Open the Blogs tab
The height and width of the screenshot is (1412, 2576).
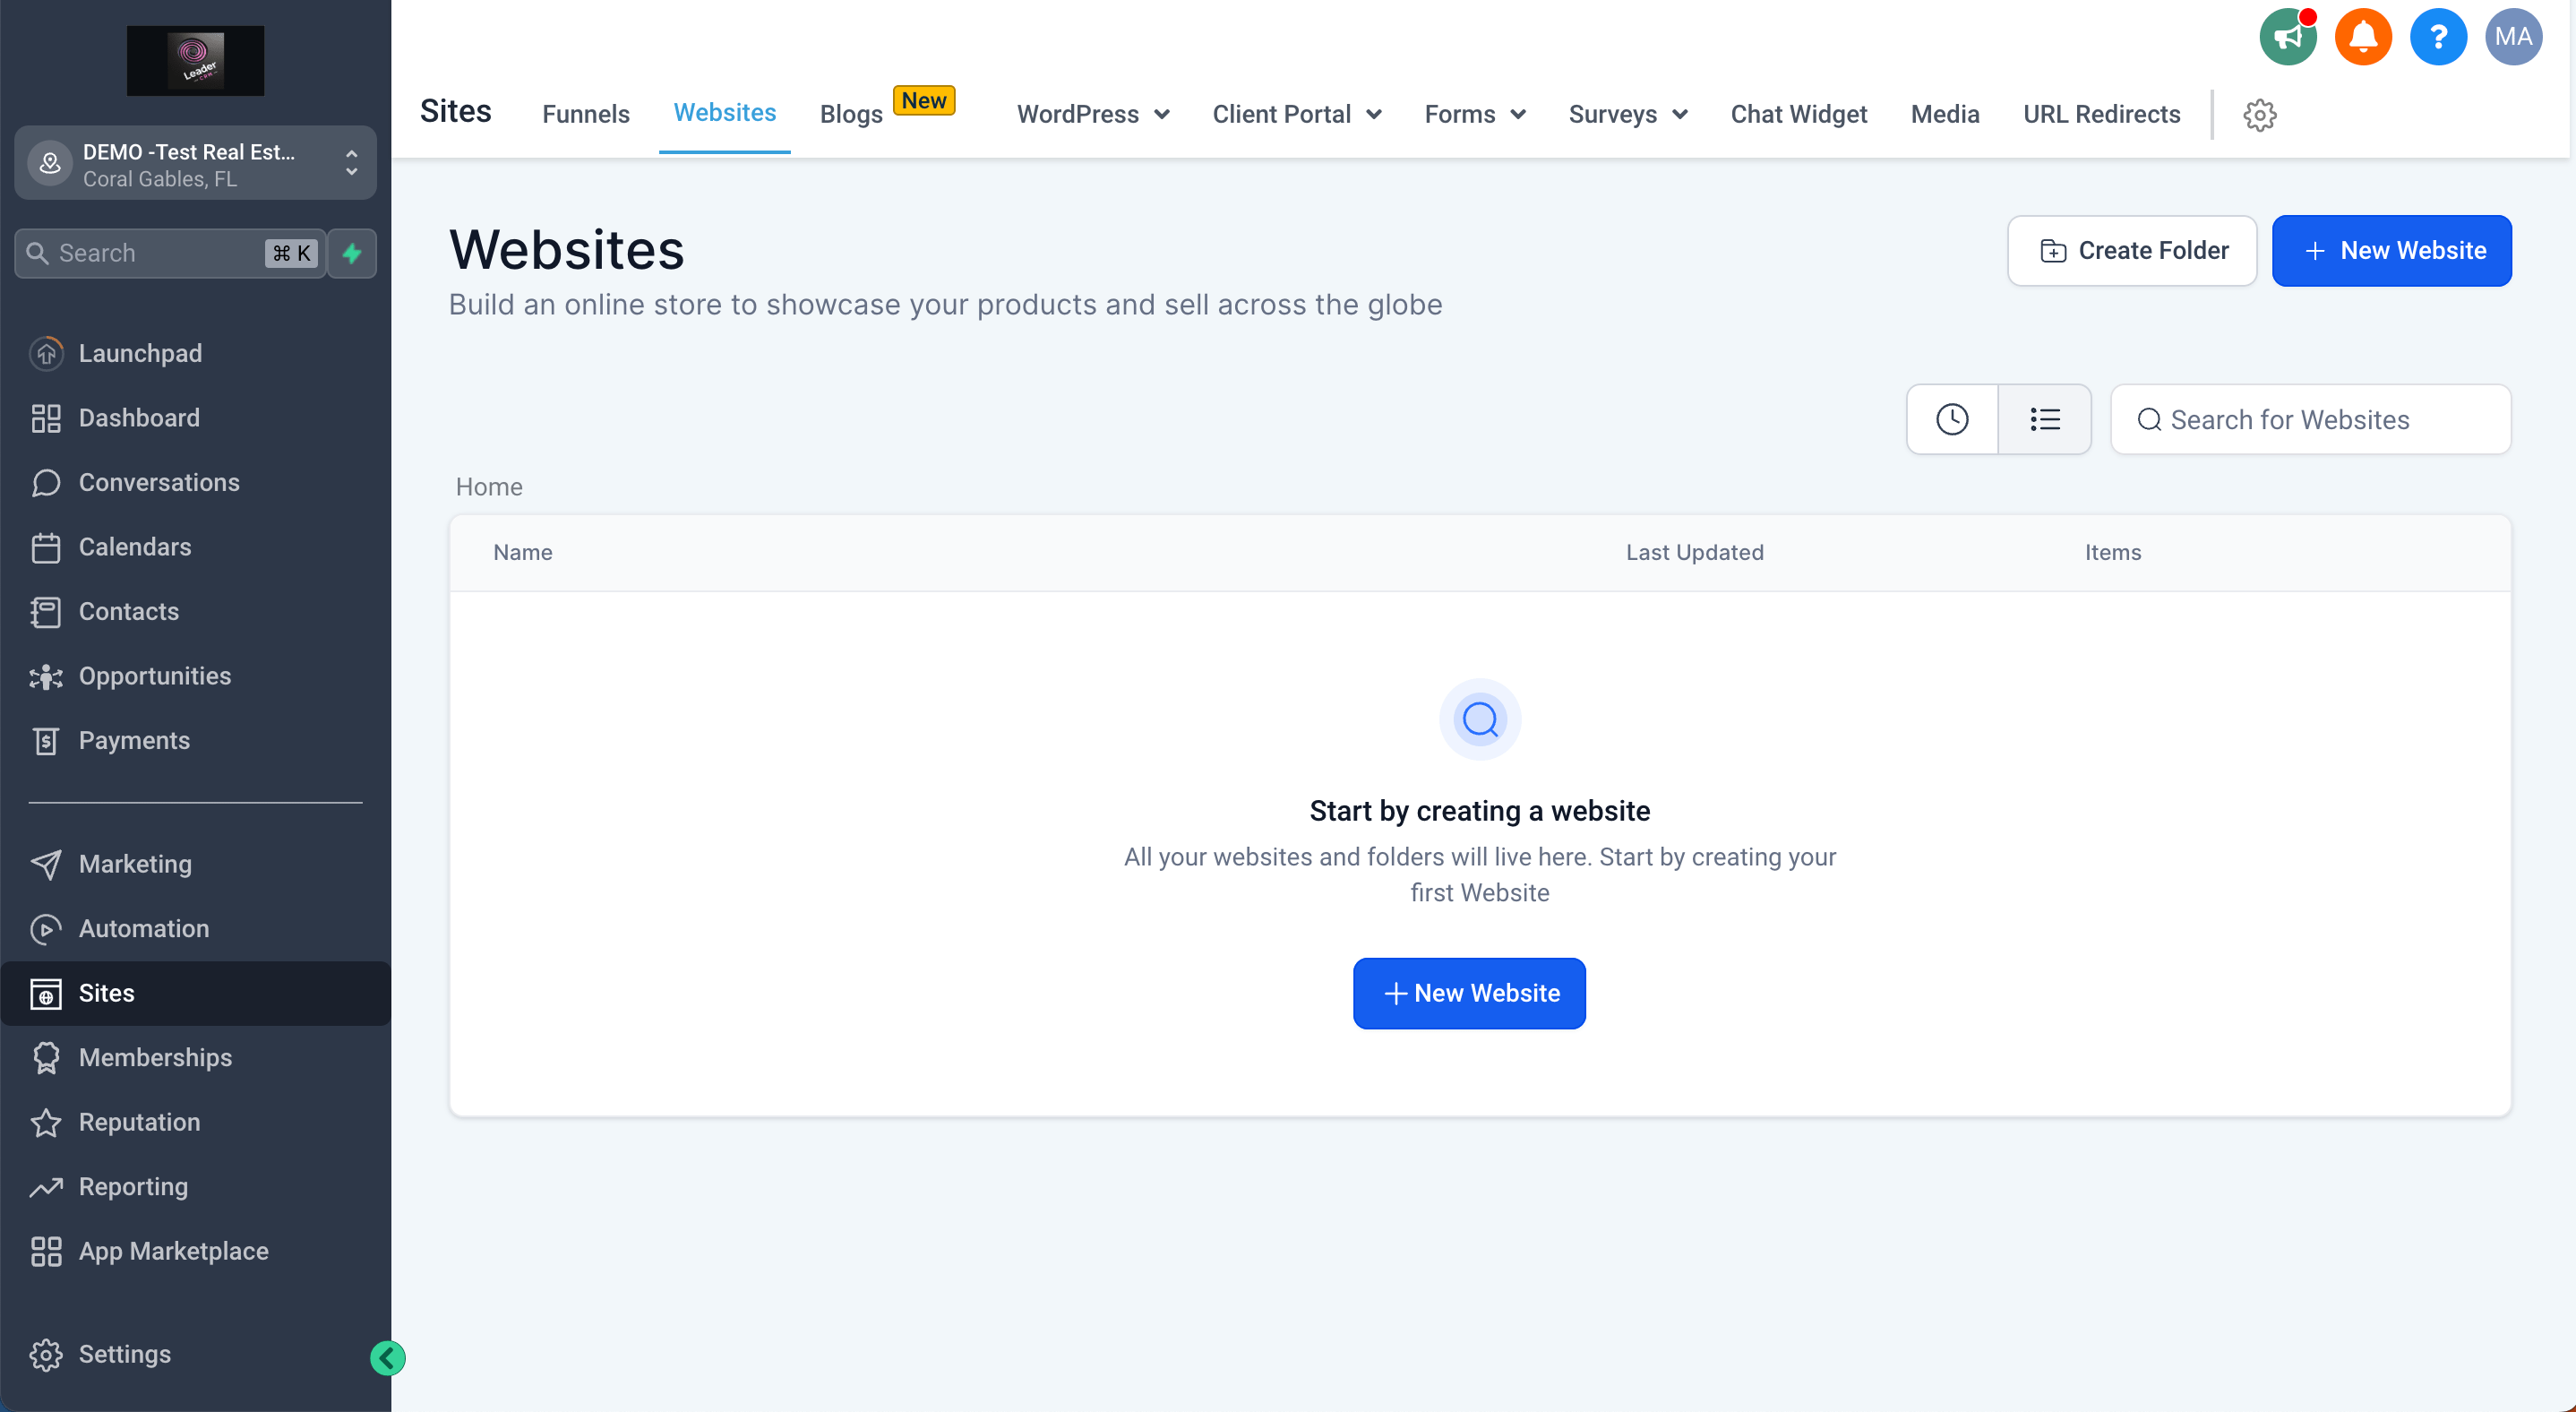[x=850, y=115]
